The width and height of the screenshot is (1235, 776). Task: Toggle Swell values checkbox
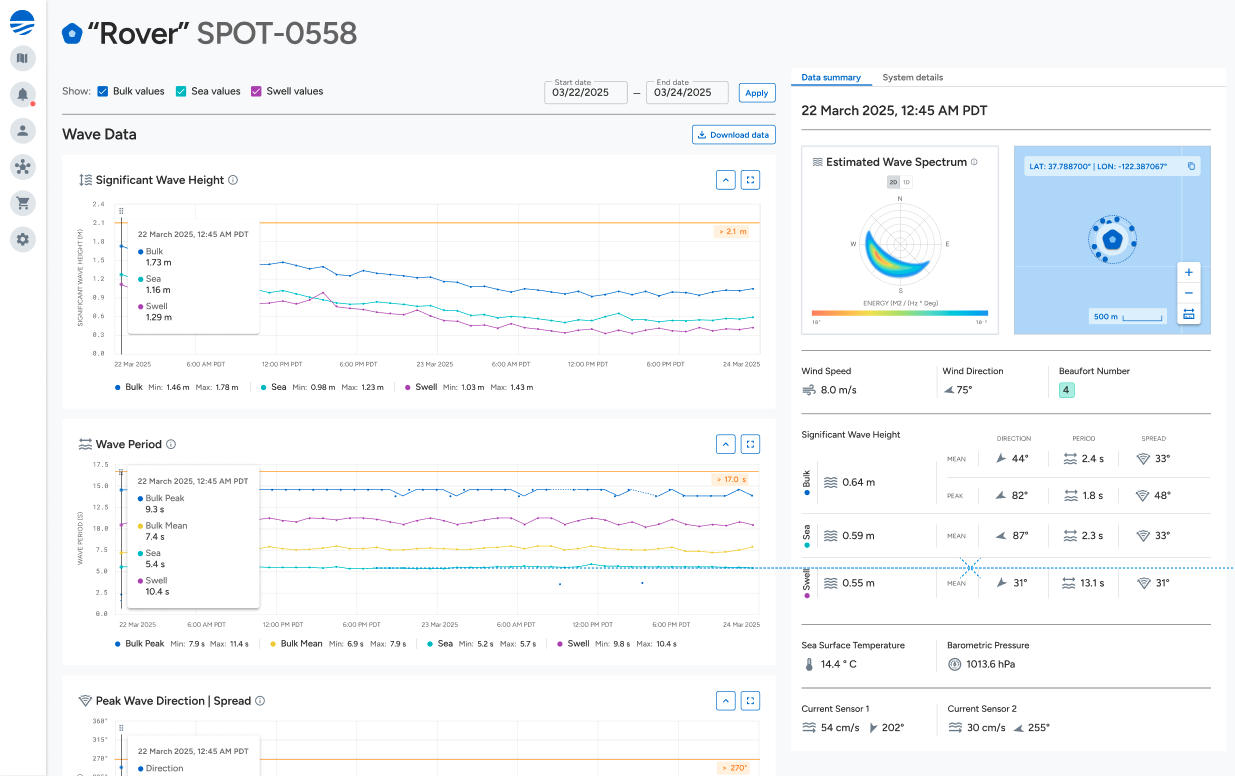(256, 91)
